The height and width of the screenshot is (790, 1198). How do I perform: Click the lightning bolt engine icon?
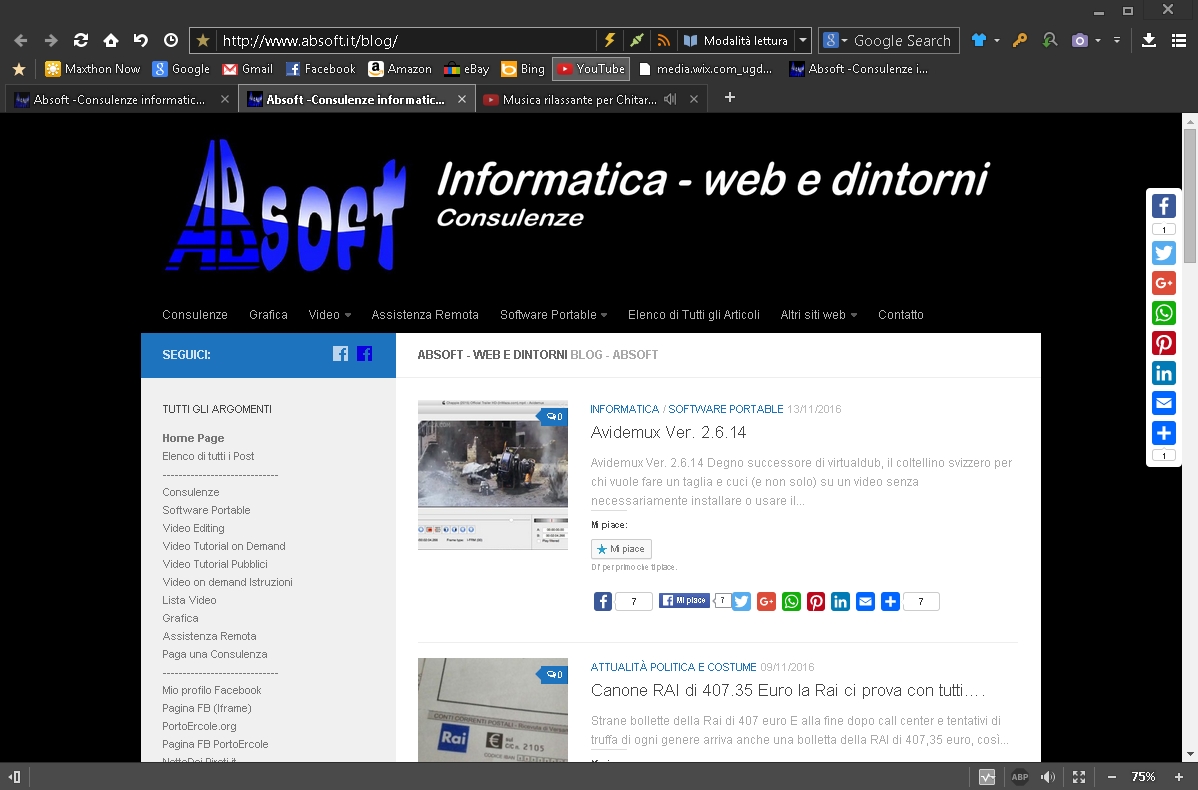610,40
